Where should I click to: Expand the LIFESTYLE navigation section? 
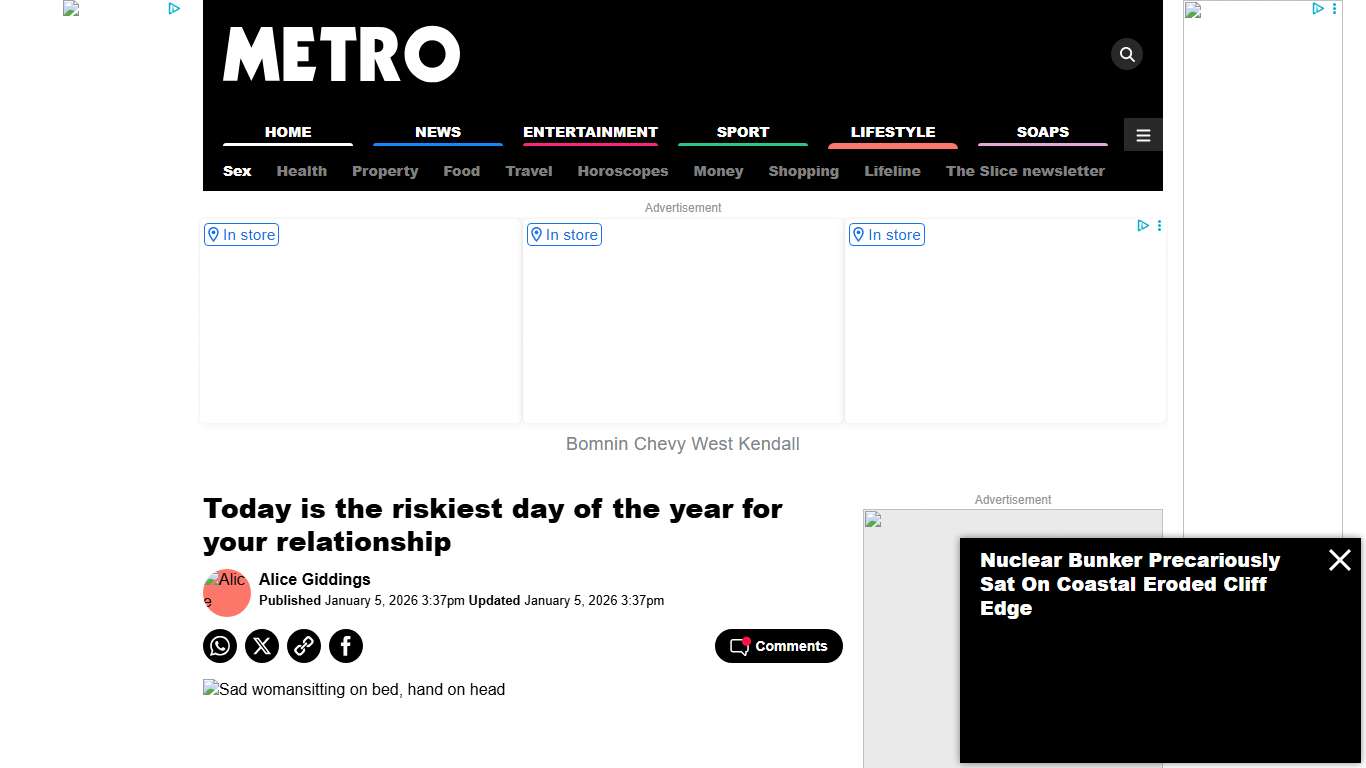pos(892,132)
